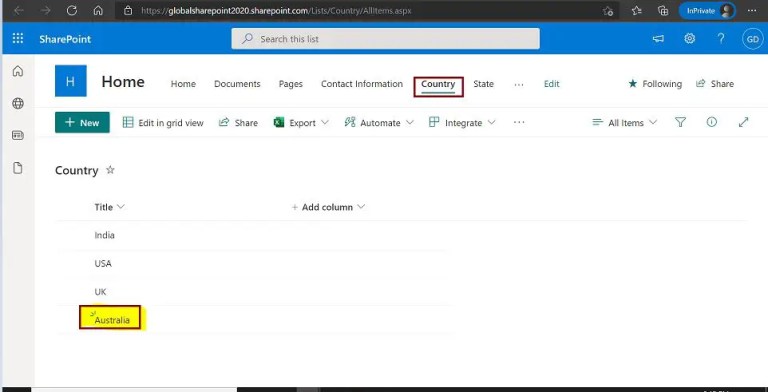768x392 pixels.
Task: Open the Contact Information navigation link
Action: point(362,84)
